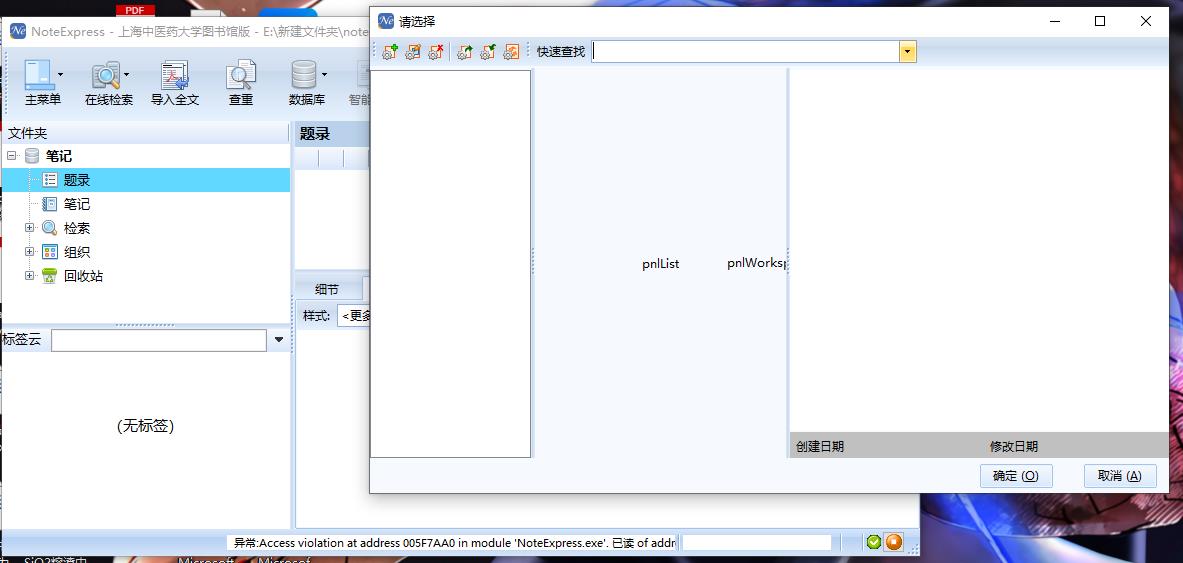Collapse the root 笔记 database node
This screenshot has height=563, width=1183.
click(11, 156)
